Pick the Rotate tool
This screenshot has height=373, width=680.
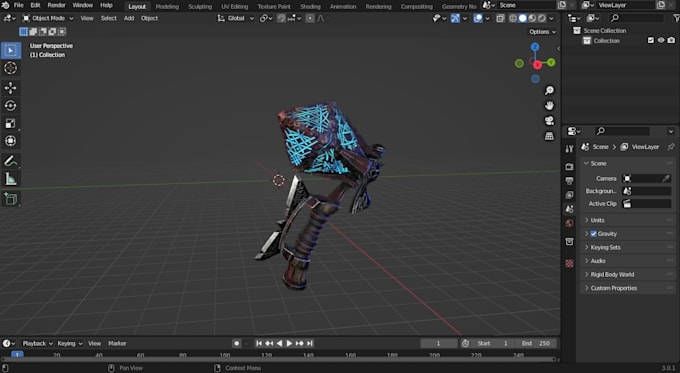click(10, 106)
